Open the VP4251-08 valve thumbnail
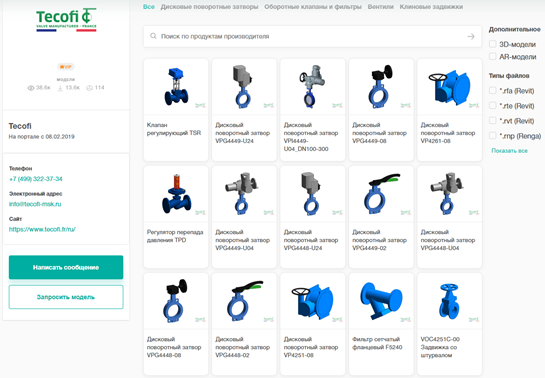Screen dimensions: 545x378 point(312,301)
